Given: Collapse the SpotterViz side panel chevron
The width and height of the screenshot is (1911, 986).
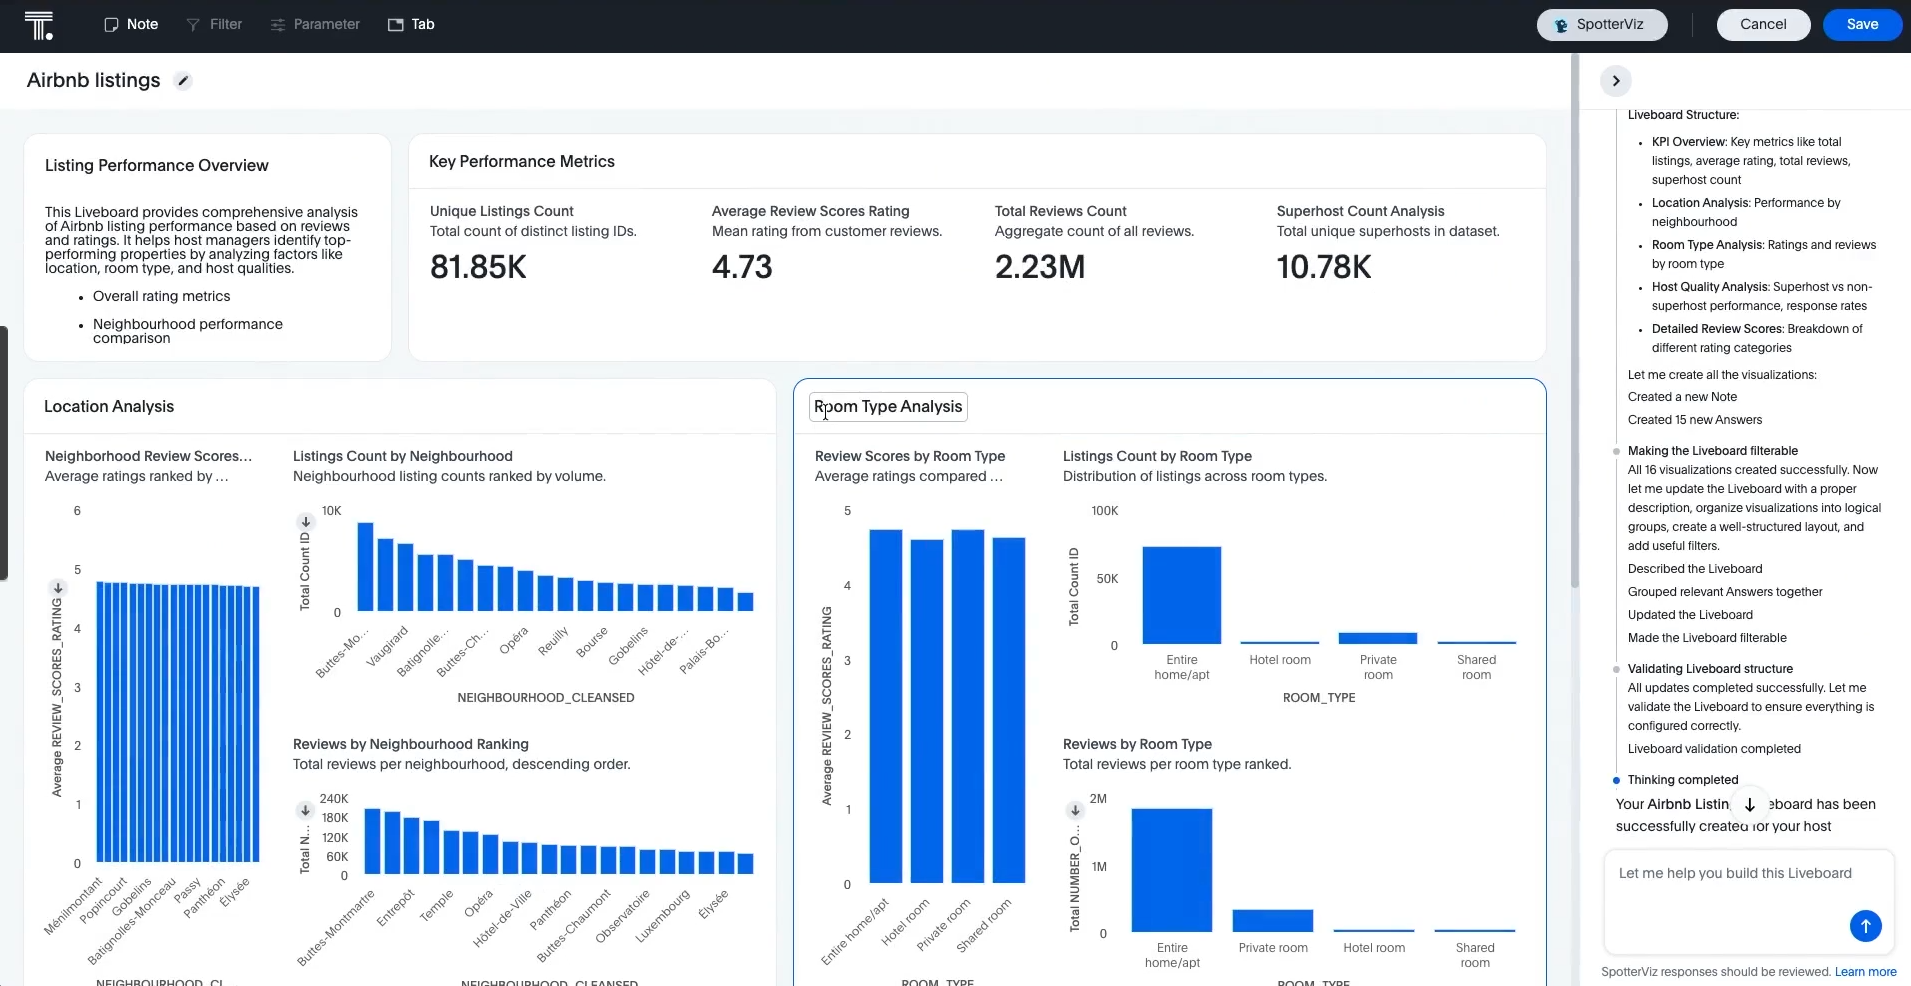Looking at the screenshot, I should pos(1615,81).
